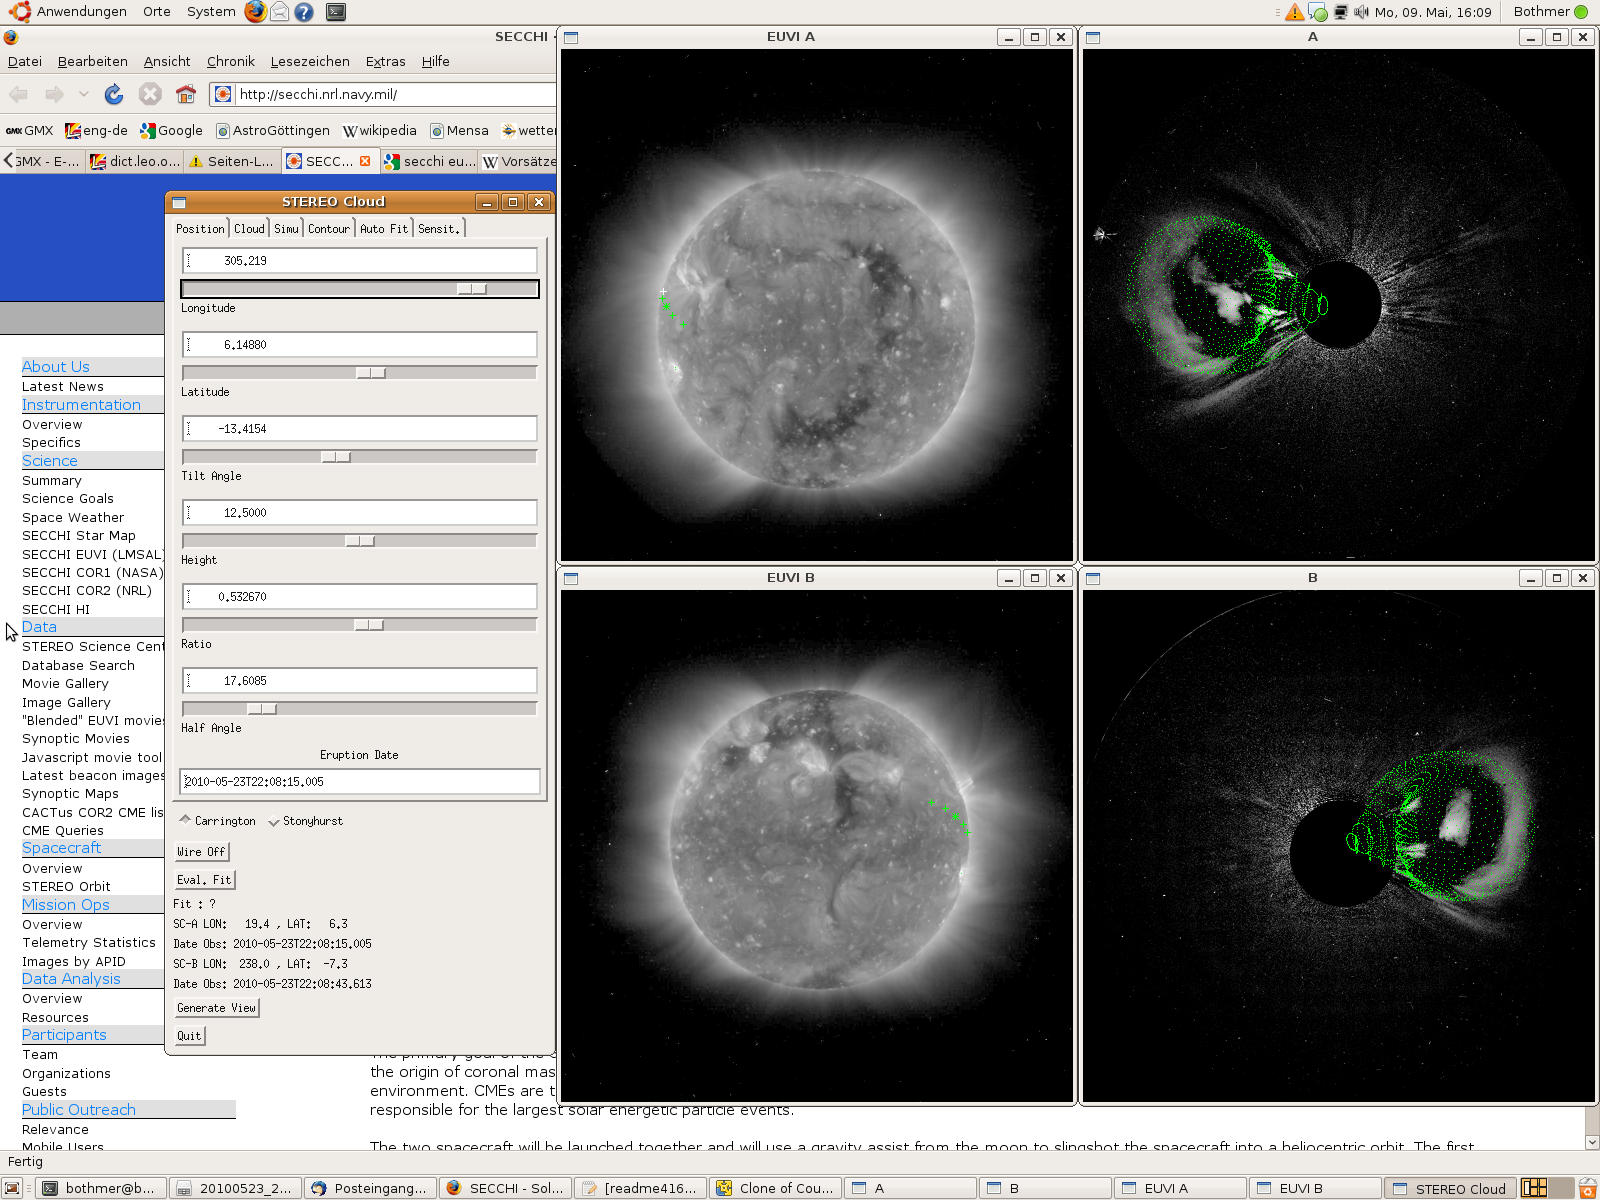Click the Ratio value field 0.532670

click(x=360, y=597)
